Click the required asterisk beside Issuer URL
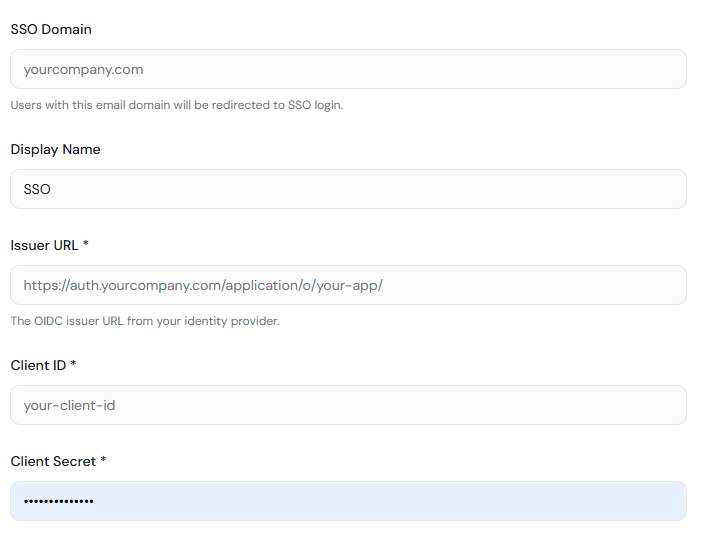 (x=87, y=245)
